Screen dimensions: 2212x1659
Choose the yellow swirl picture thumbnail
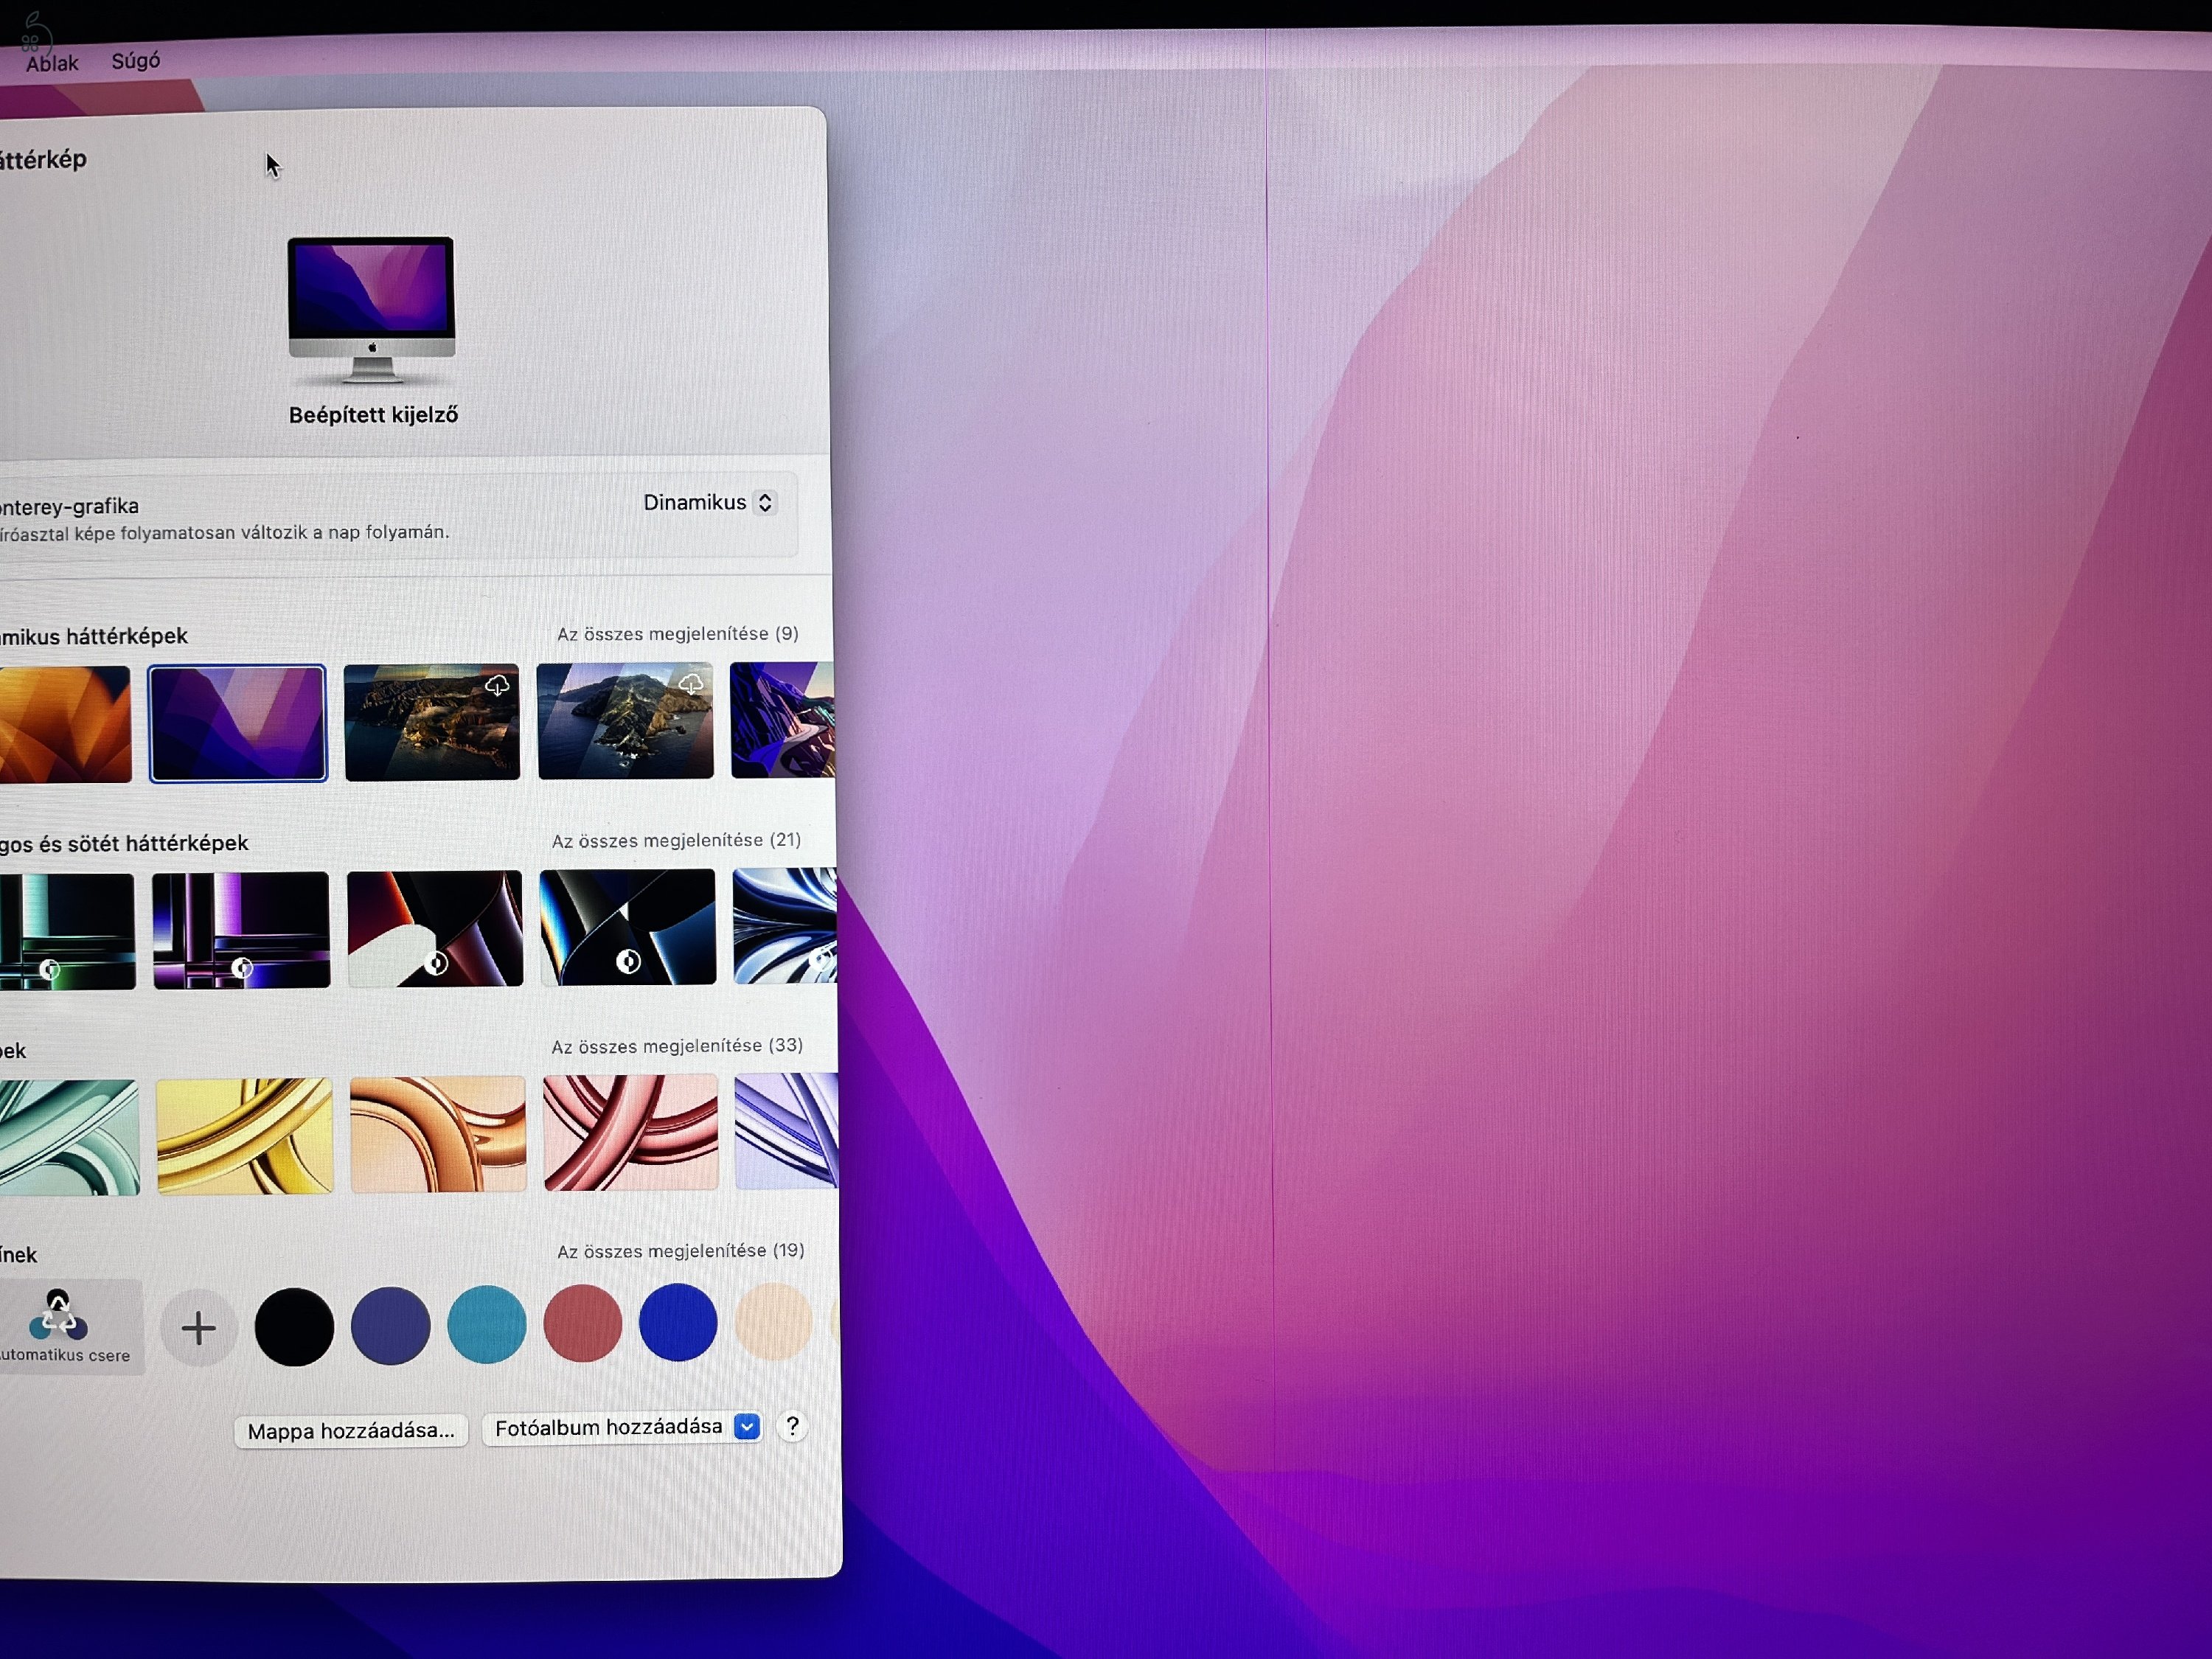pyautogui.click(x=245, y=1136)
